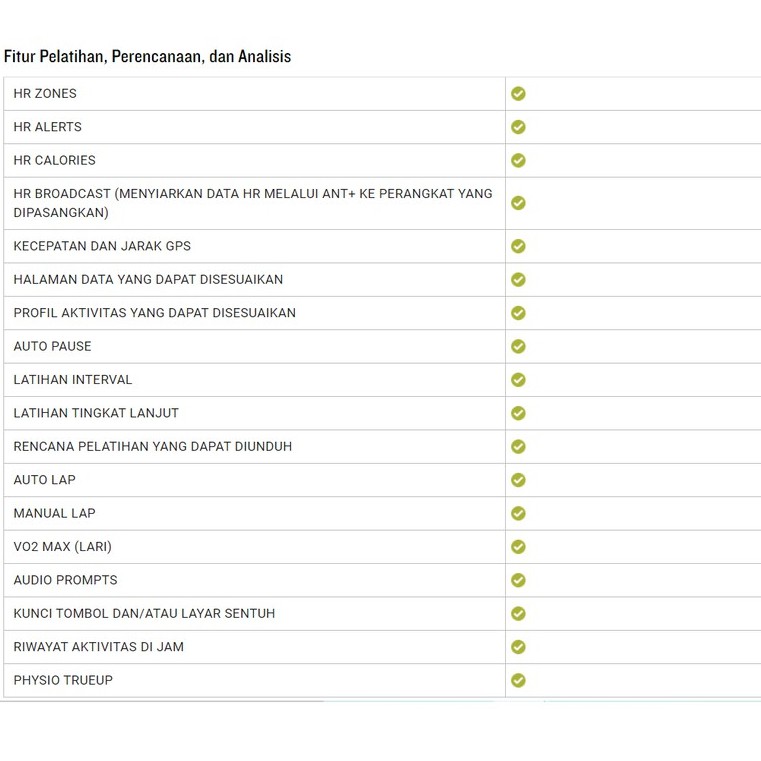
Task: Click the MANUAL LAP checkmark icon
Action: (518, 513)
